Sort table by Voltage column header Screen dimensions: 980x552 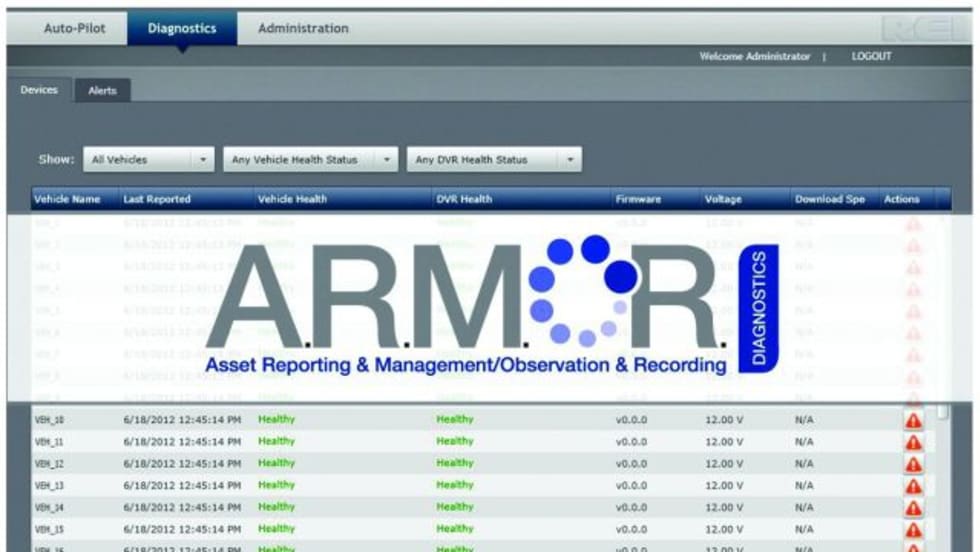pyautogui.click(x=724, y=200)
